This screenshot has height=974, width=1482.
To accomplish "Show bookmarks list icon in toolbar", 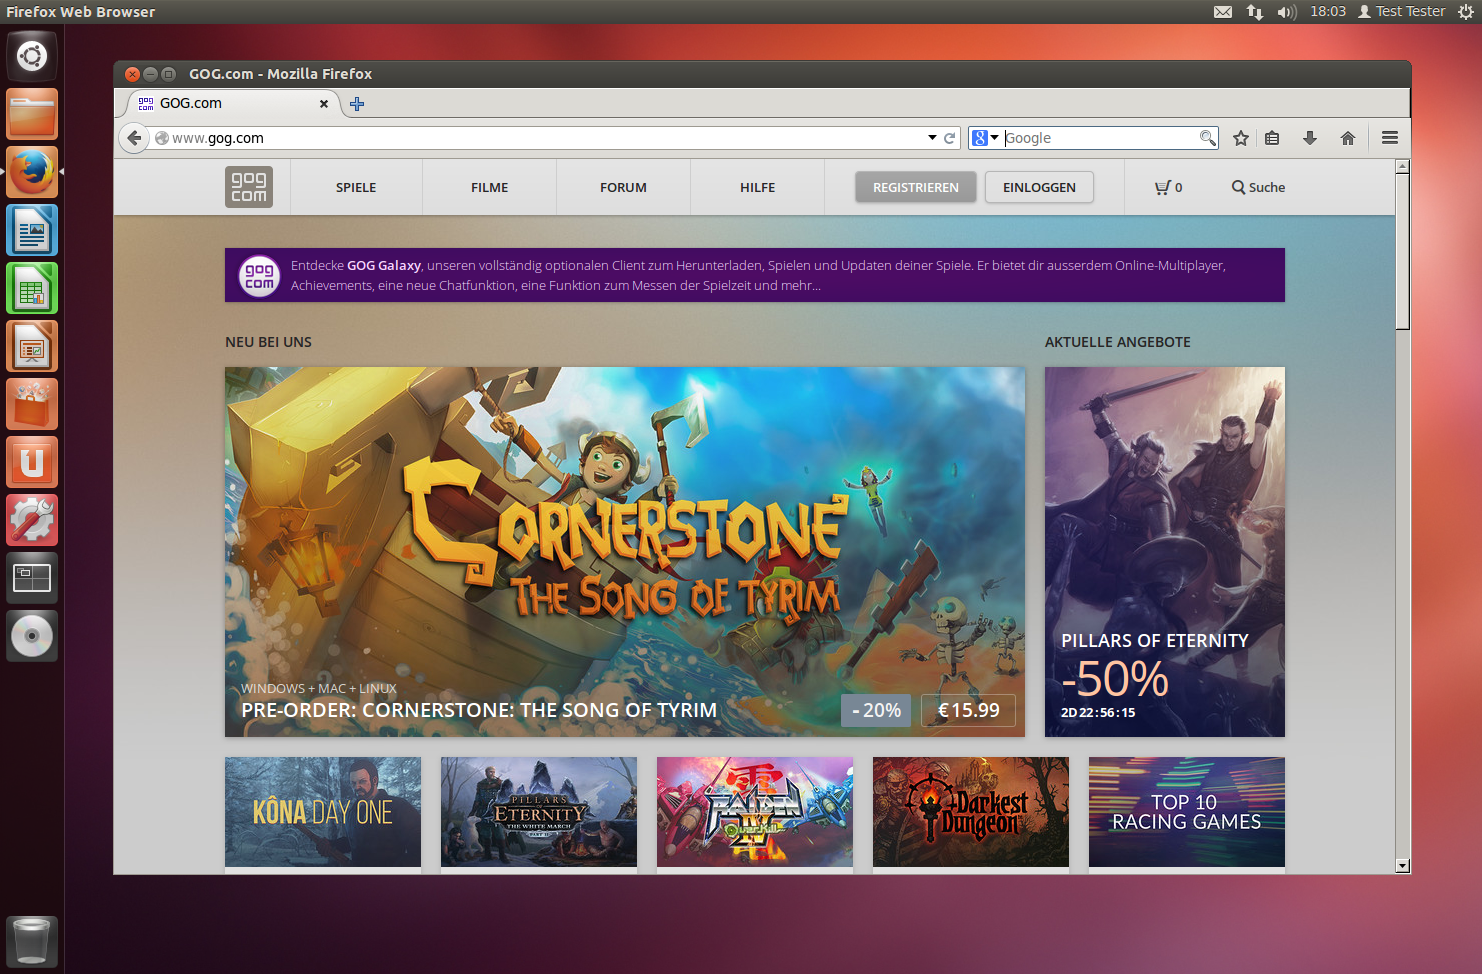I will click(x=1272, y=138).
